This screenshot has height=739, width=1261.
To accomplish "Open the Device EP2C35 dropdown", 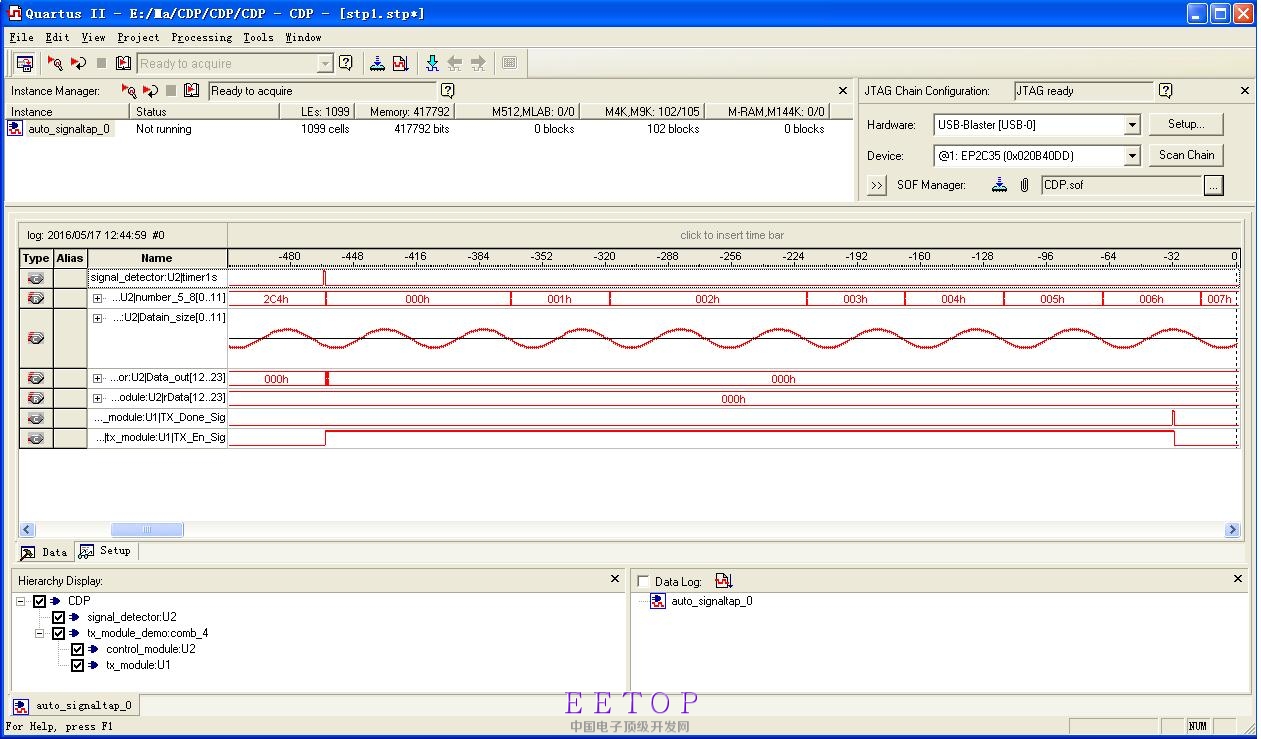I will [1132, 156].
